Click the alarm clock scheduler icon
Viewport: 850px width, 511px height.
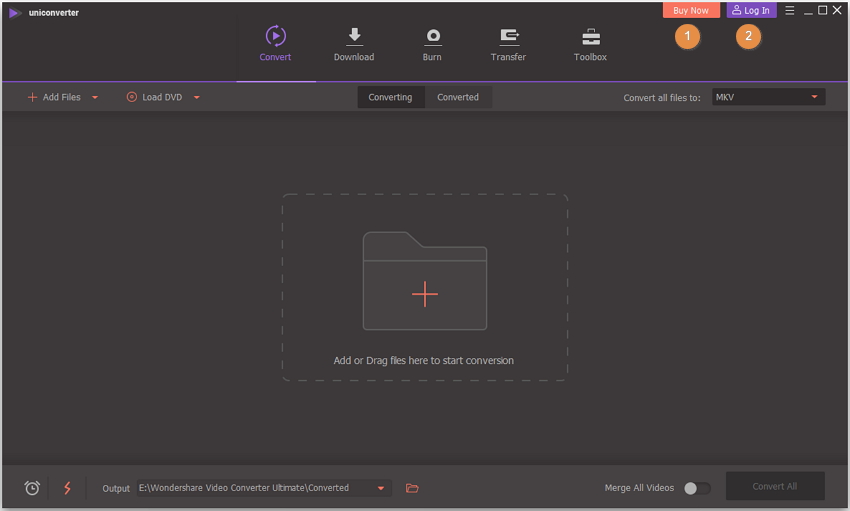(32, 488)
